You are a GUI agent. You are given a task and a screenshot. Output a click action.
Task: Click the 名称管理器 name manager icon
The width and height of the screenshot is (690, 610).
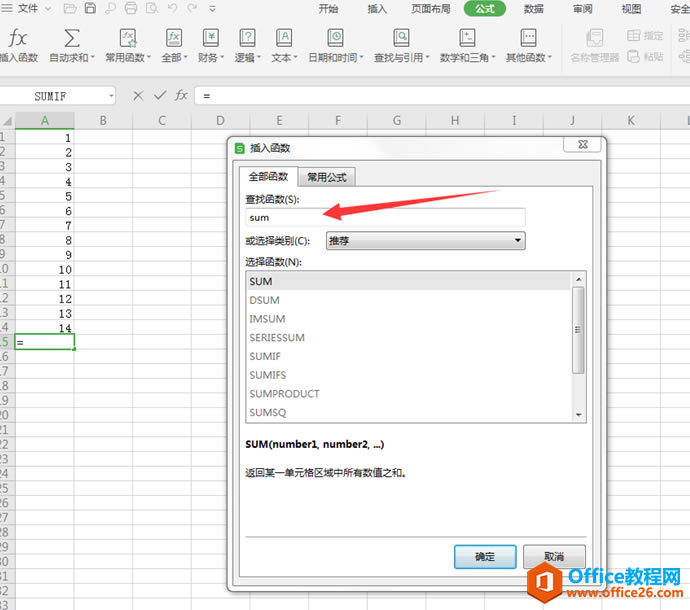tap(595, 38)
